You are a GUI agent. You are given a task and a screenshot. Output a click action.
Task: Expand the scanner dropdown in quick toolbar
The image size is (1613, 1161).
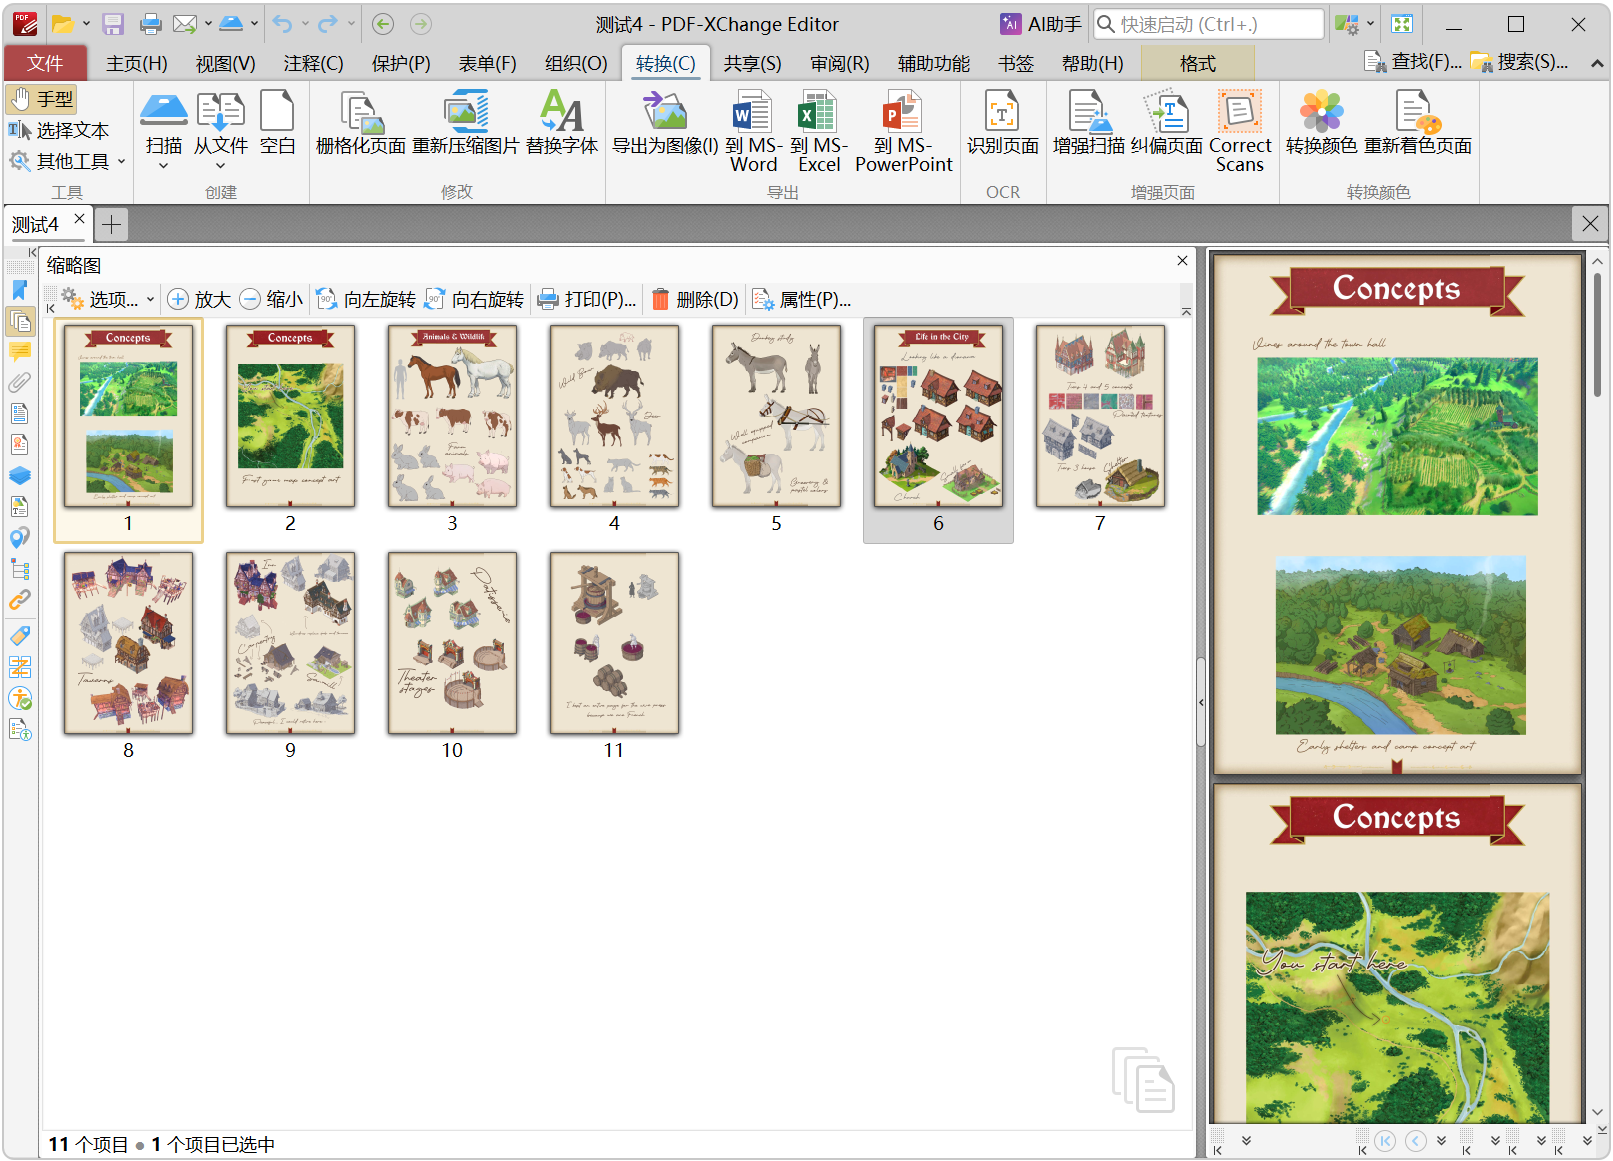click(255, 24)
